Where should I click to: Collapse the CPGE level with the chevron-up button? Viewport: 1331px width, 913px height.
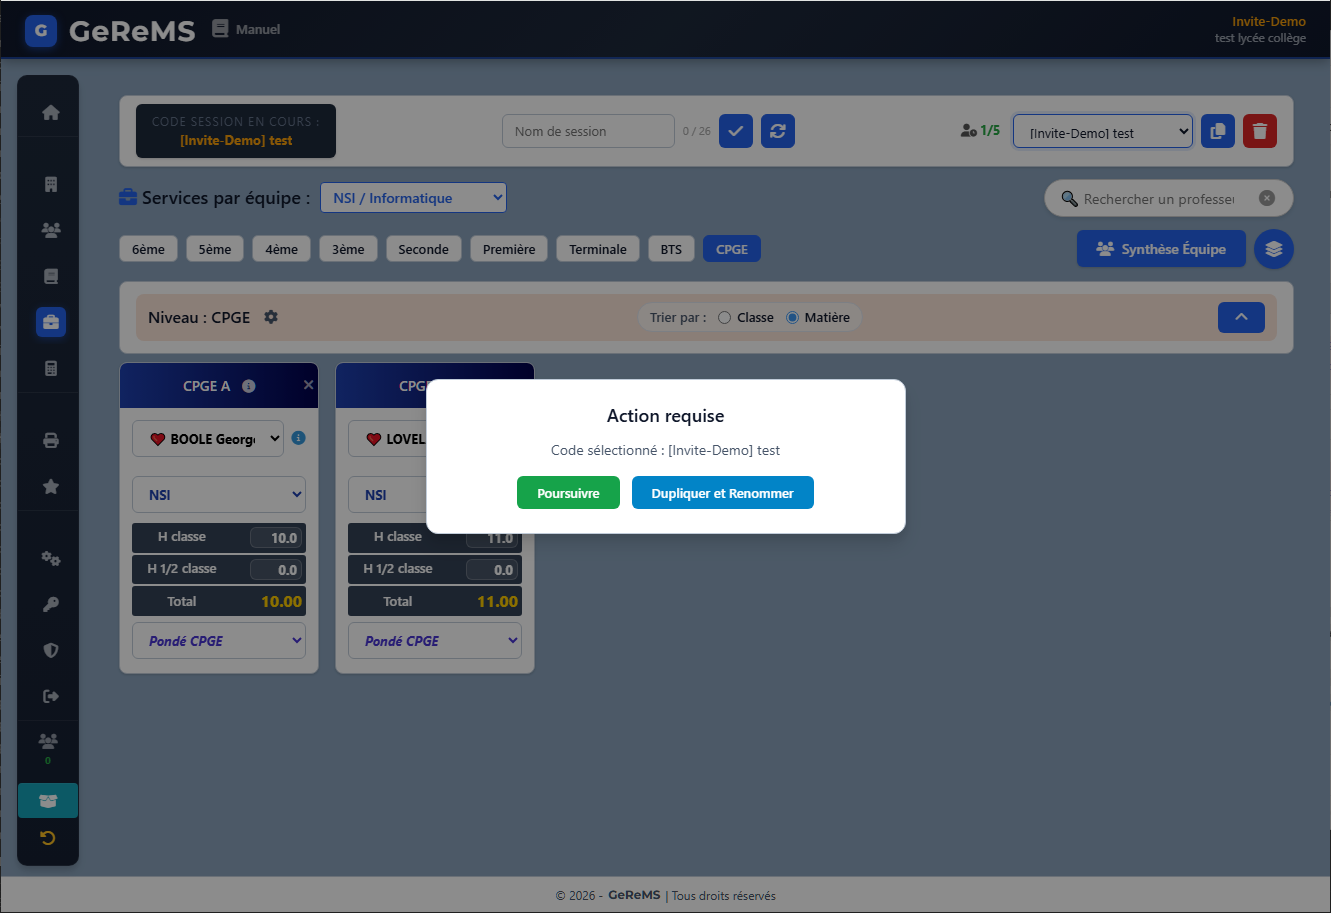click(1241, 317)
